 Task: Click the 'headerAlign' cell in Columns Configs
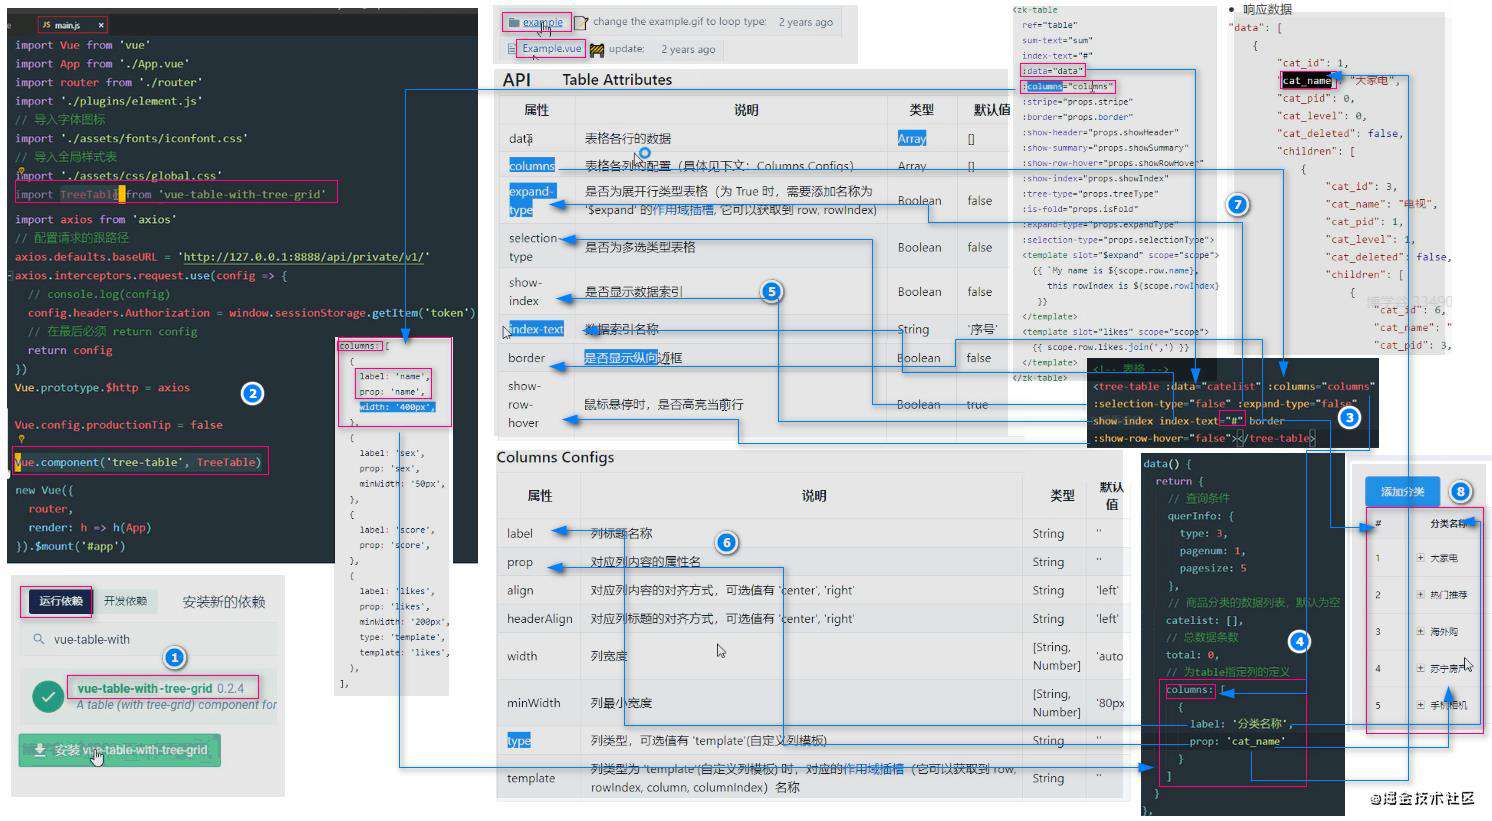(x=540, y=619)
